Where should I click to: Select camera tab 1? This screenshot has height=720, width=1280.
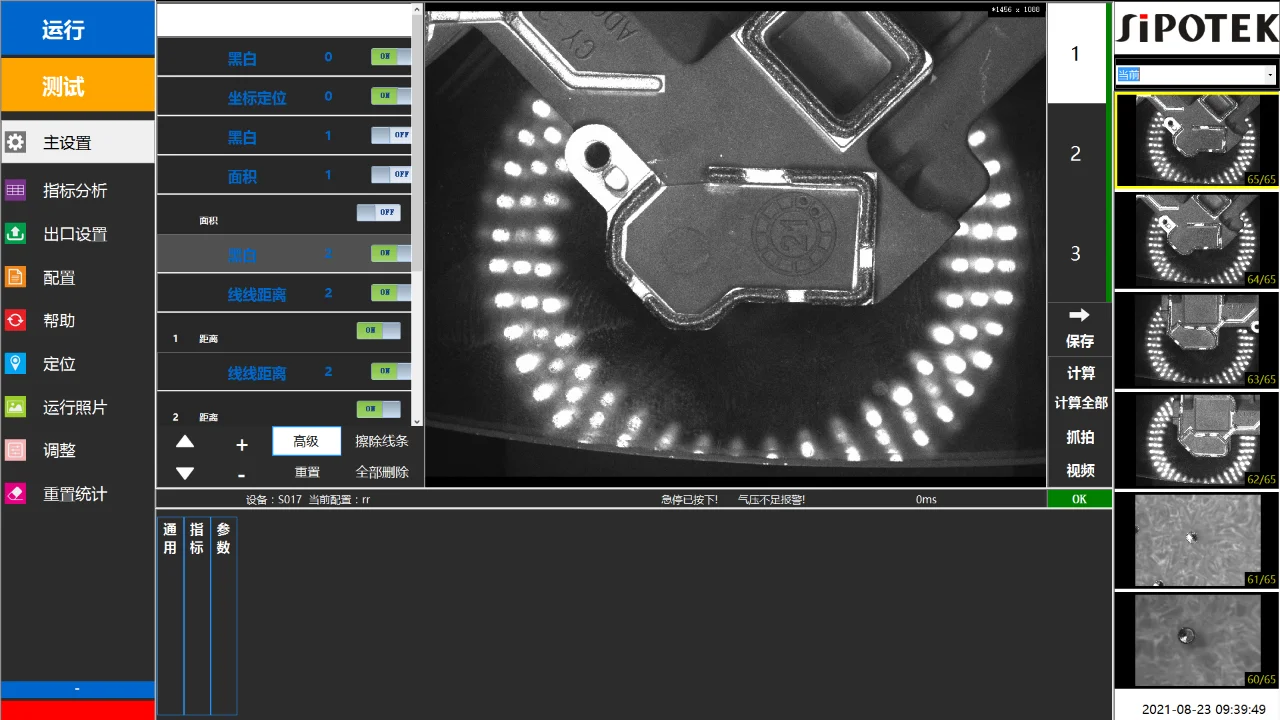point(1076,54)
